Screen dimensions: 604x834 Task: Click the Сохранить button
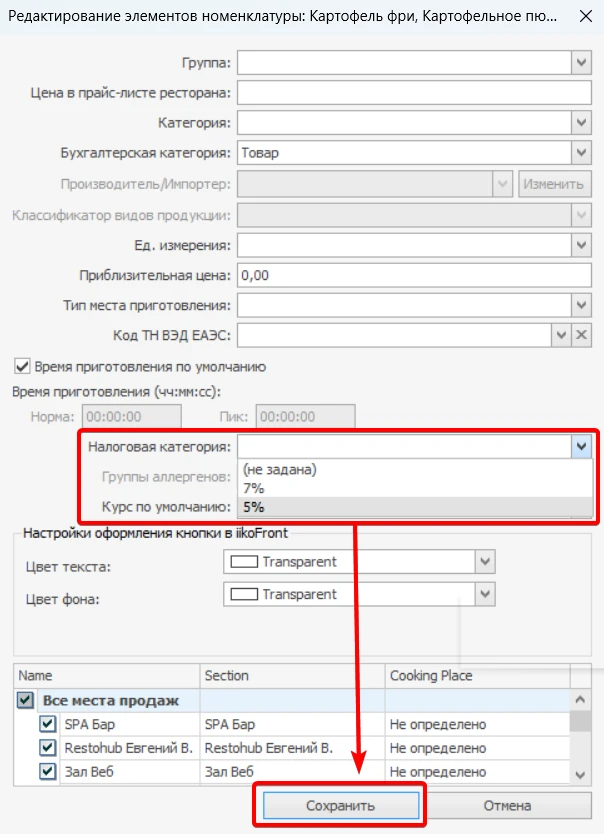coord(341,805)
